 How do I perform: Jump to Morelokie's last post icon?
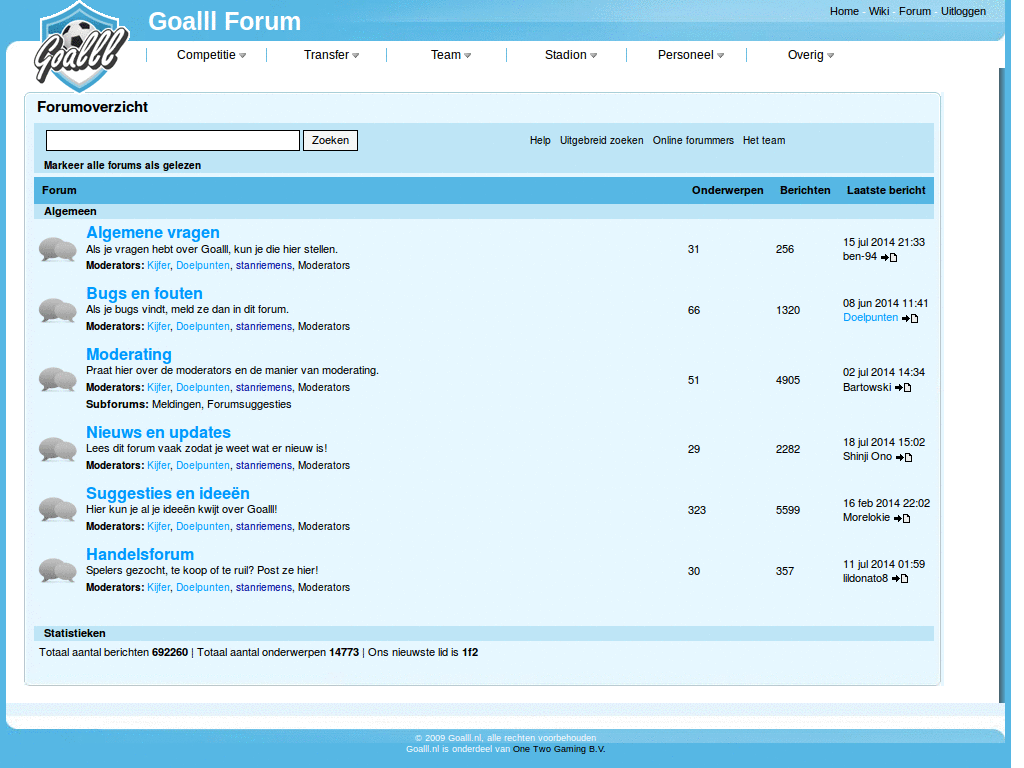pyautogui.click(x=901, y=518)
